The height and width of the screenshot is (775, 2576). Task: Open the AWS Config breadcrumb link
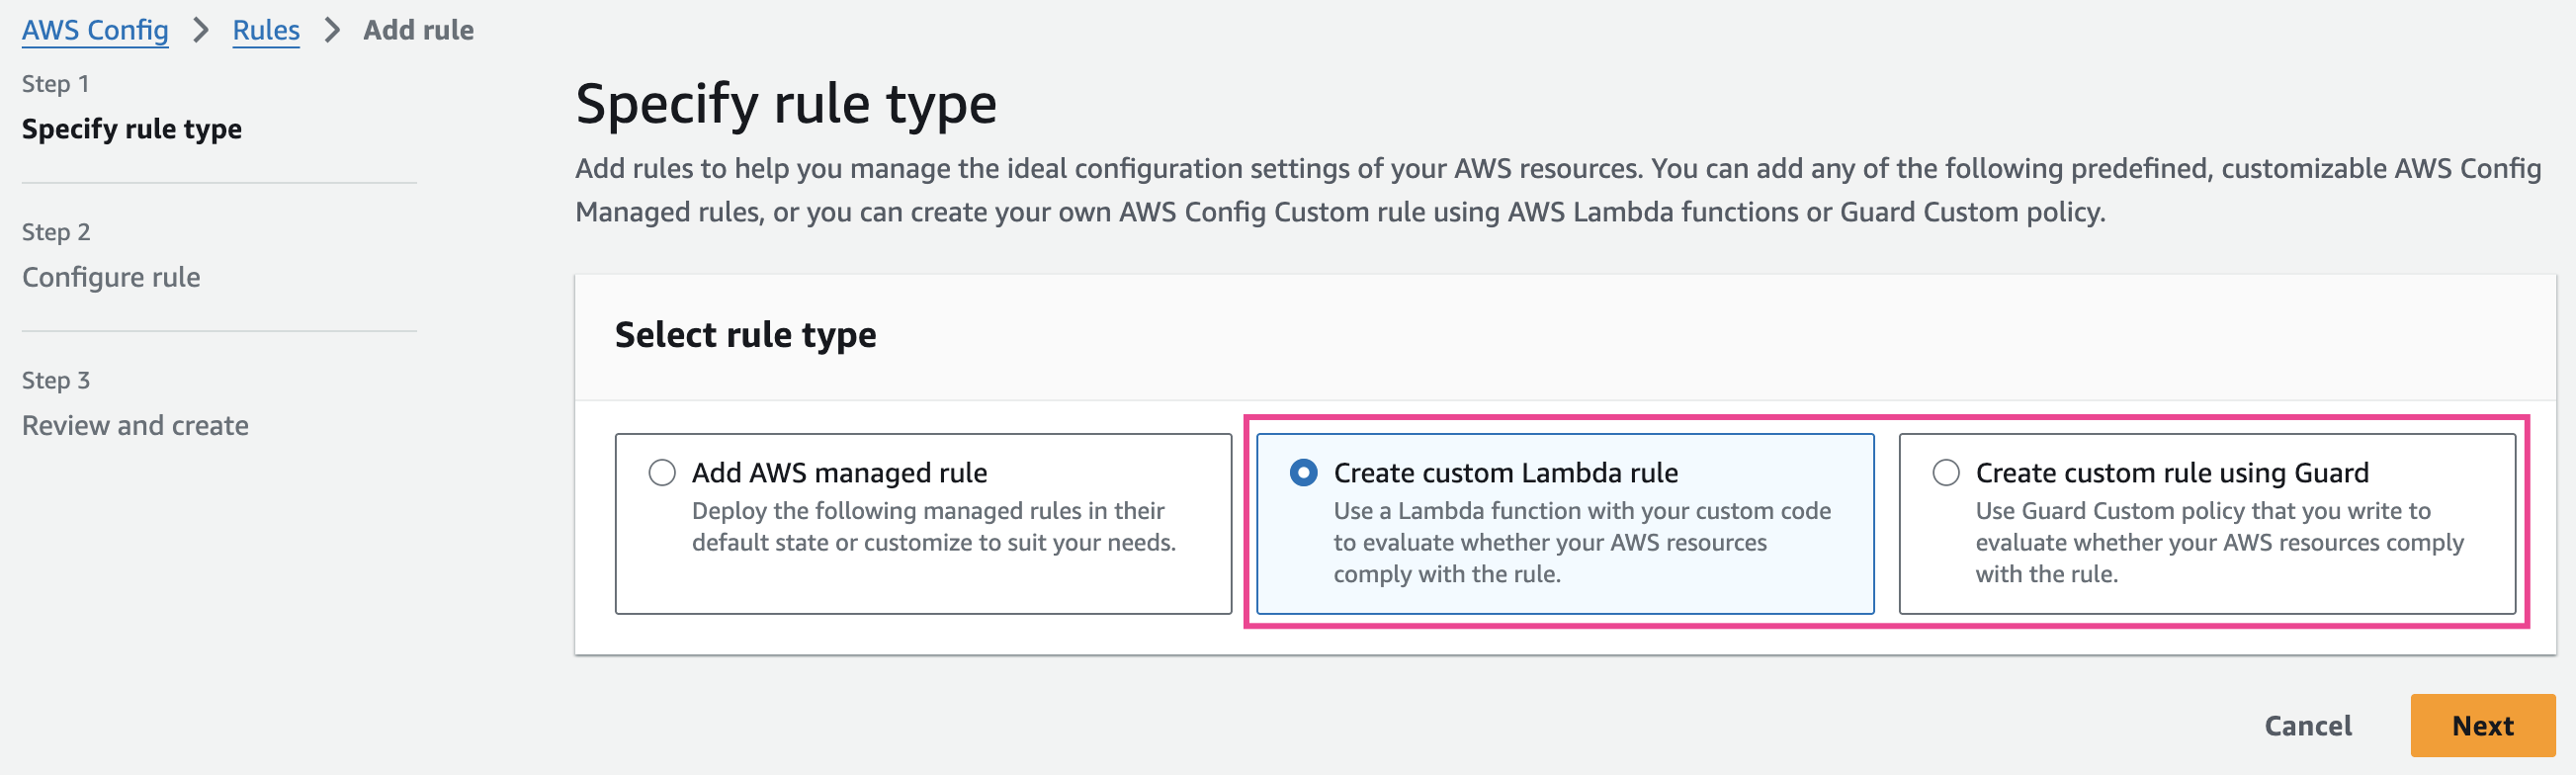click(x=95, y=30)
